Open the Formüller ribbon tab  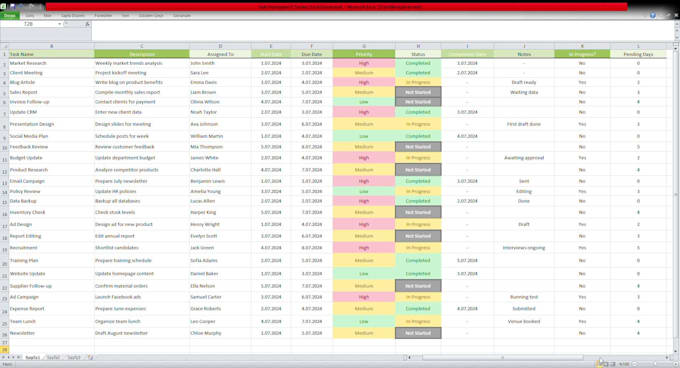pos(103,15)
